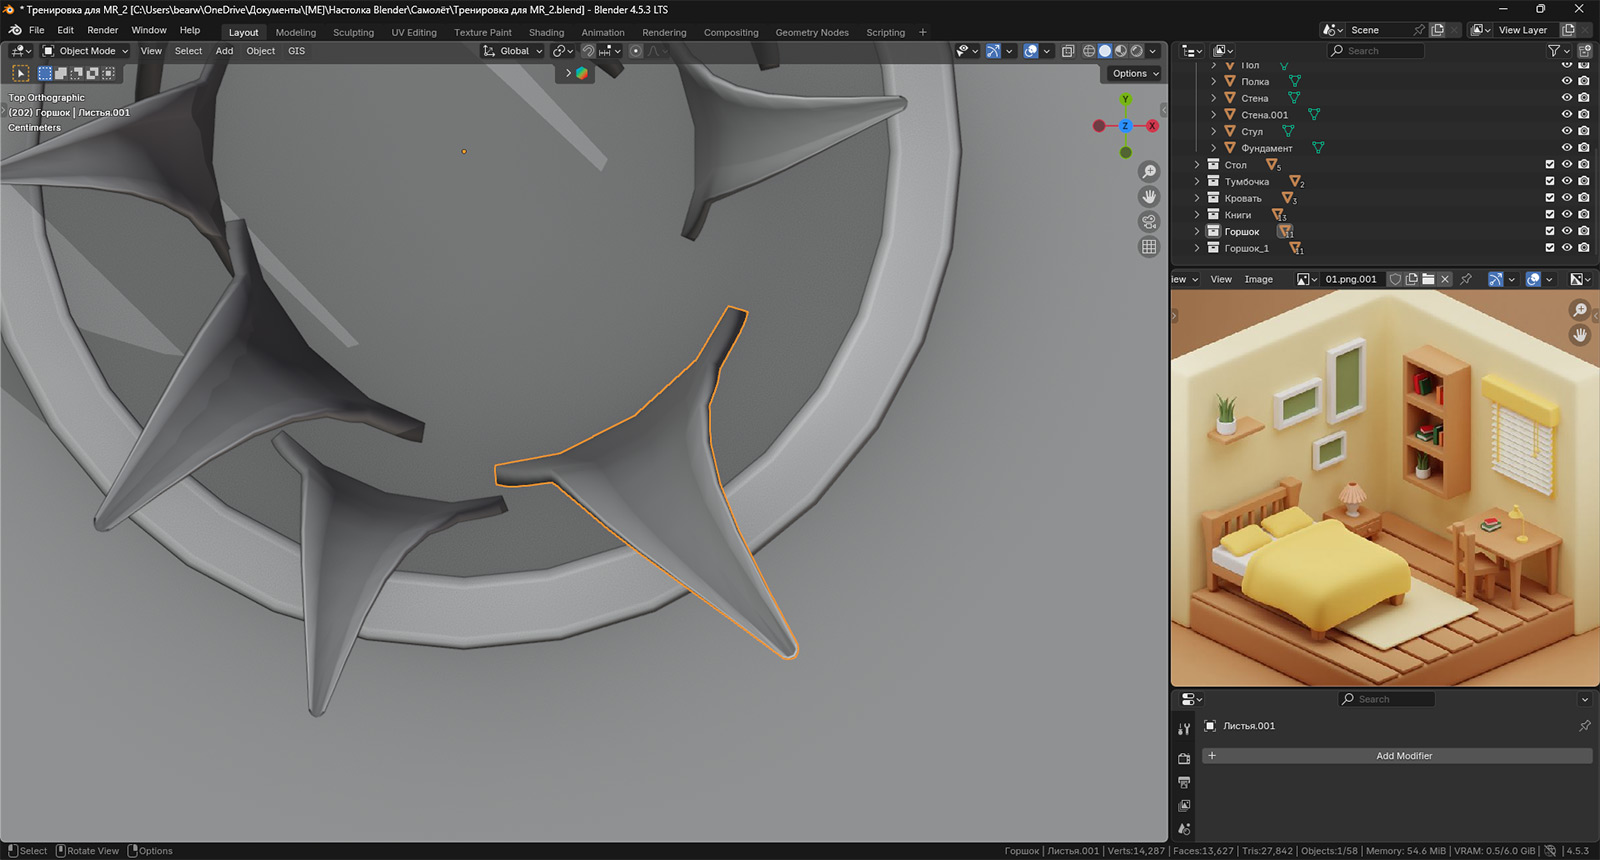The width and height of the screenshot is (1600, 860).
Task: Open the Output properties tab
Action: (1184, 782)
